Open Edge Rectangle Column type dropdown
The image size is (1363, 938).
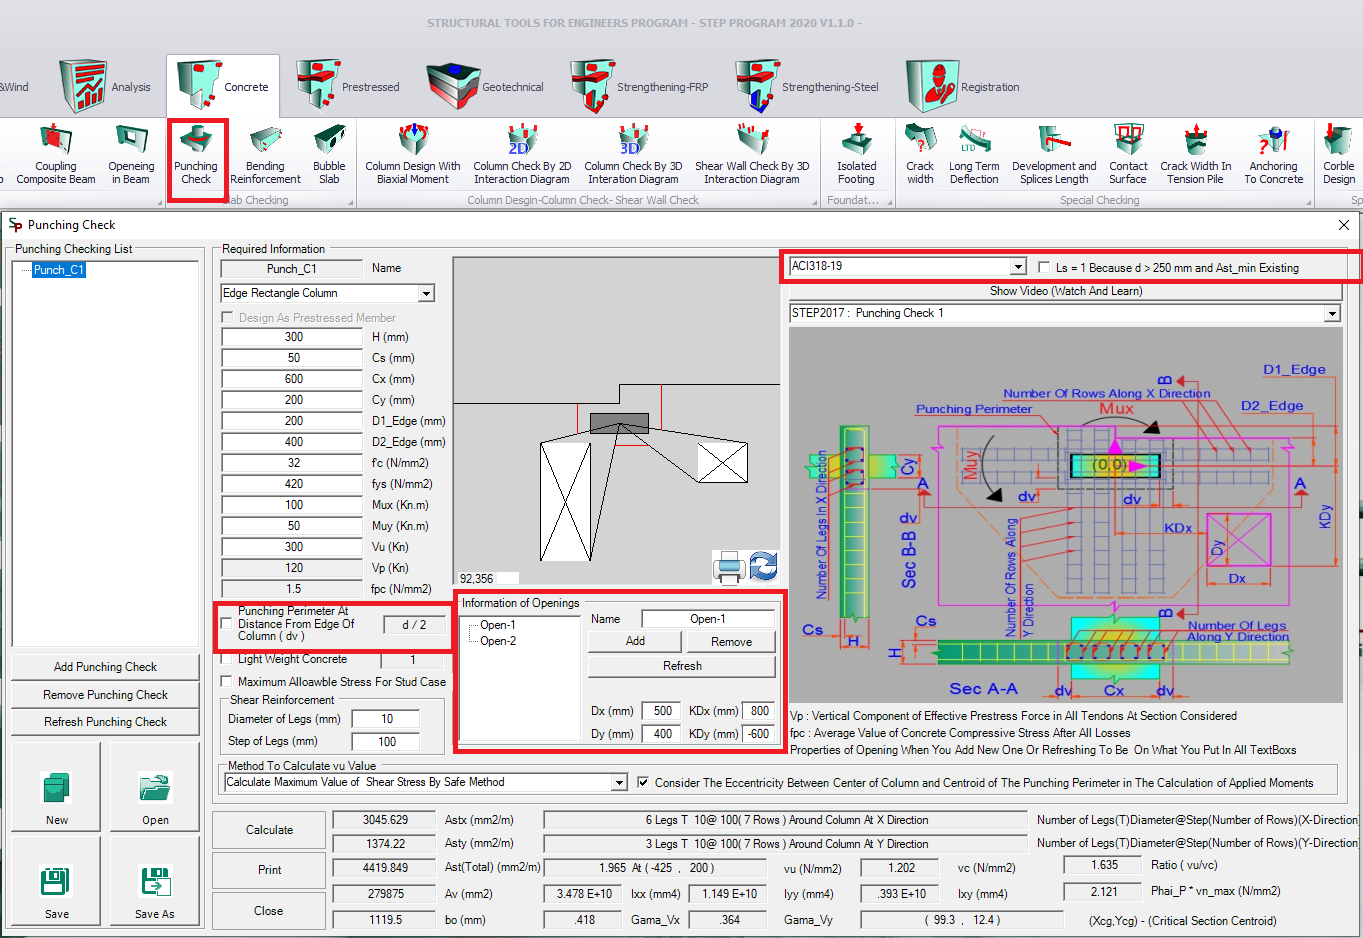426,293
